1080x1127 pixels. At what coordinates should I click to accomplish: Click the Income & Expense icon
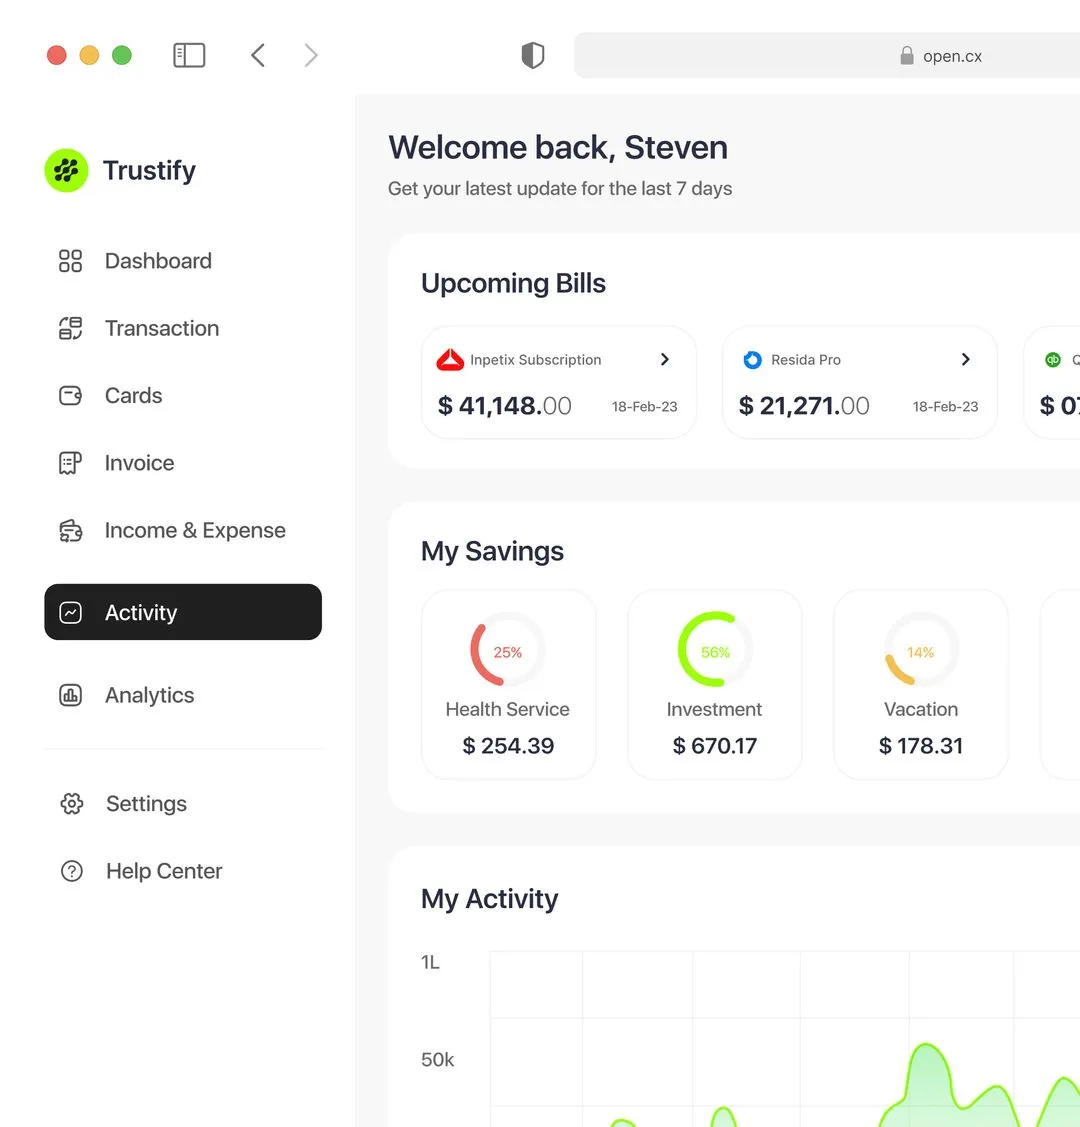tap(70, 530)
